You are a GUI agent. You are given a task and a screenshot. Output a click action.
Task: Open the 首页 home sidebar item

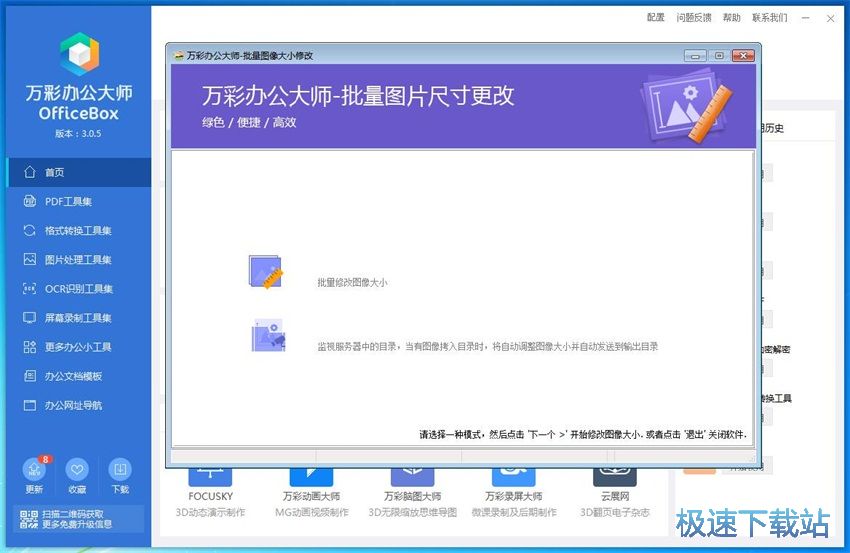coord(79,172)
